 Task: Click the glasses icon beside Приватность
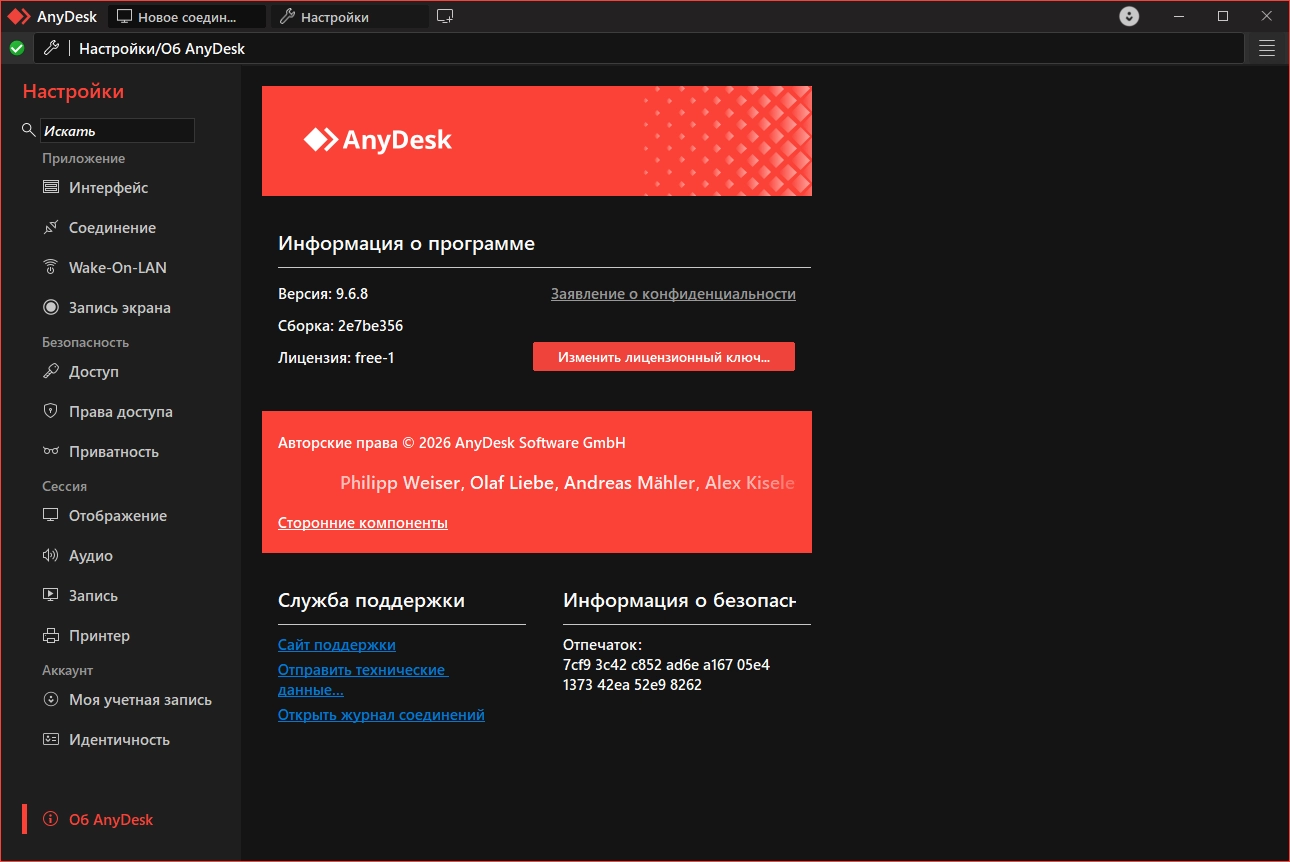coord(51,452)
